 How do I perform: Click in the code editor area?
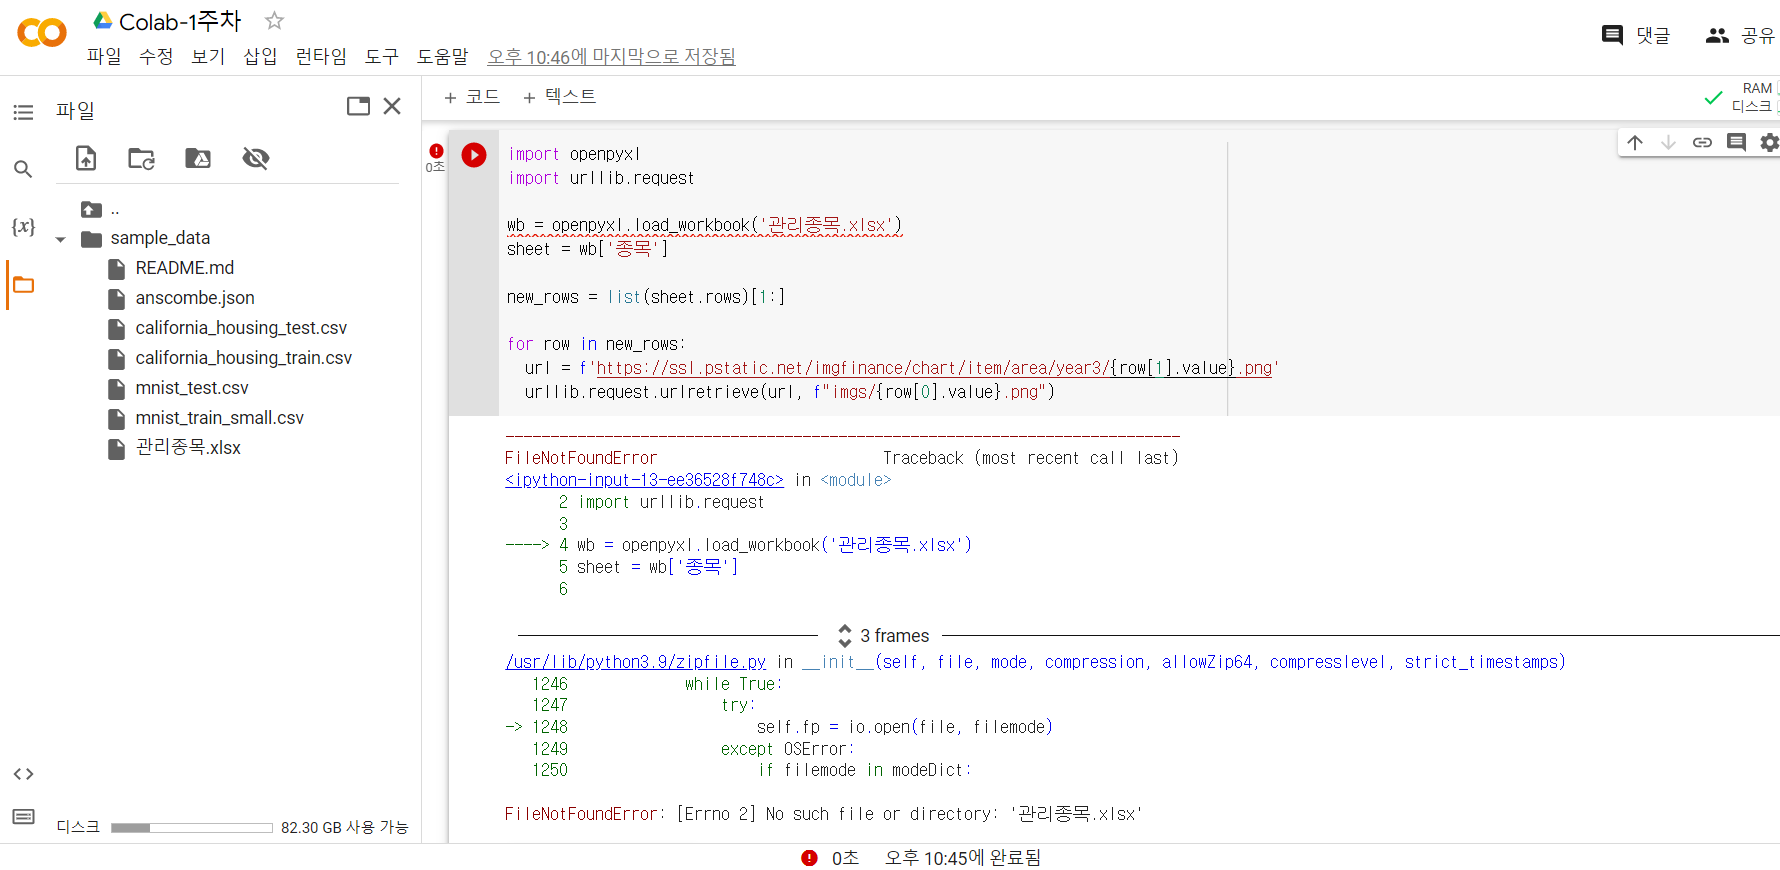1139,273
